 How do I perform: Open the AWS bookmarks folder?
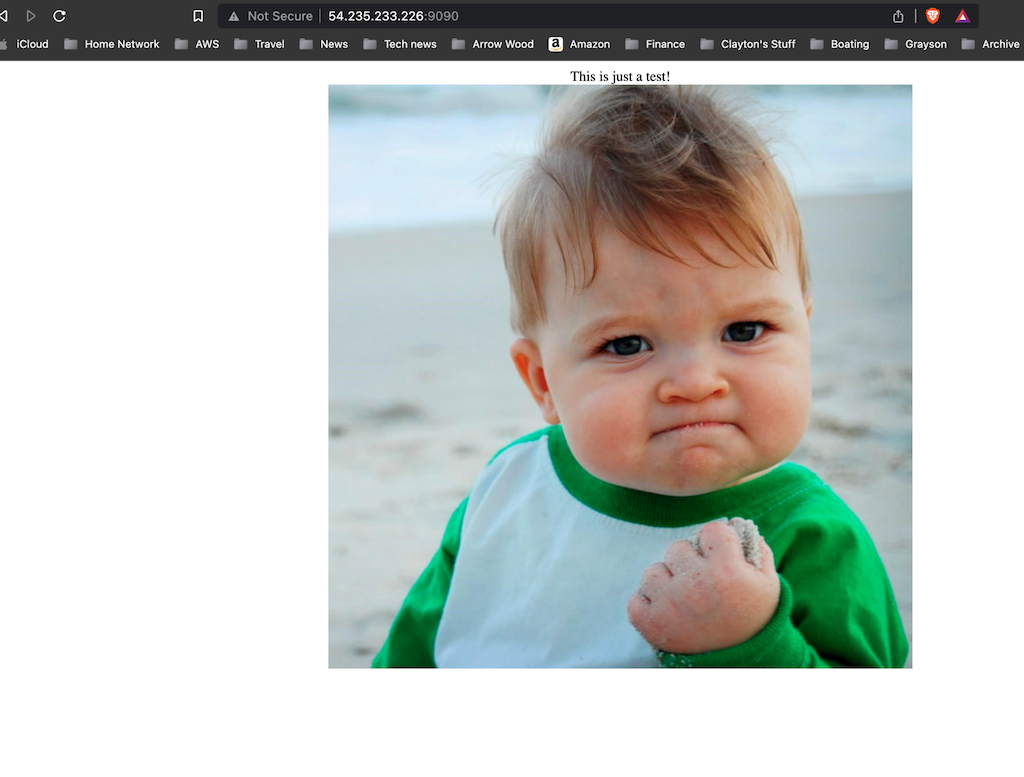tap(196, 44)
